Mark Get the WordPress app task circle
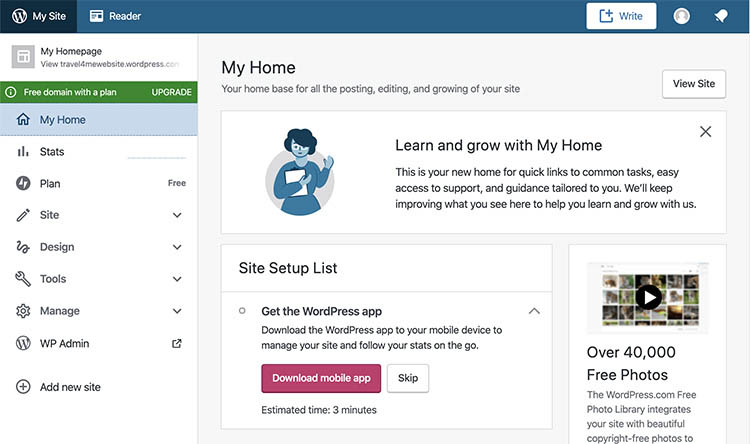The image size is (750, 444). (x=242, y=311)
